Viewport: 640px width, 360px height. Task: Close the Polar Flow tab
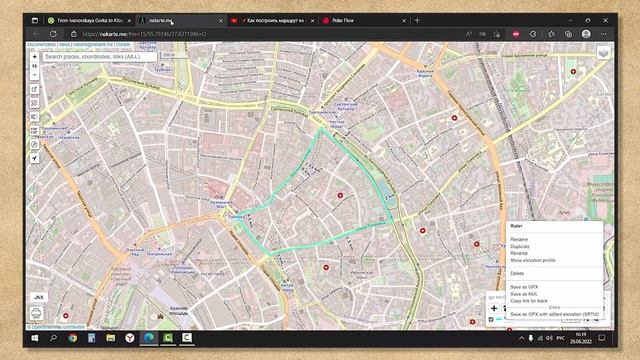pos(404,20)
